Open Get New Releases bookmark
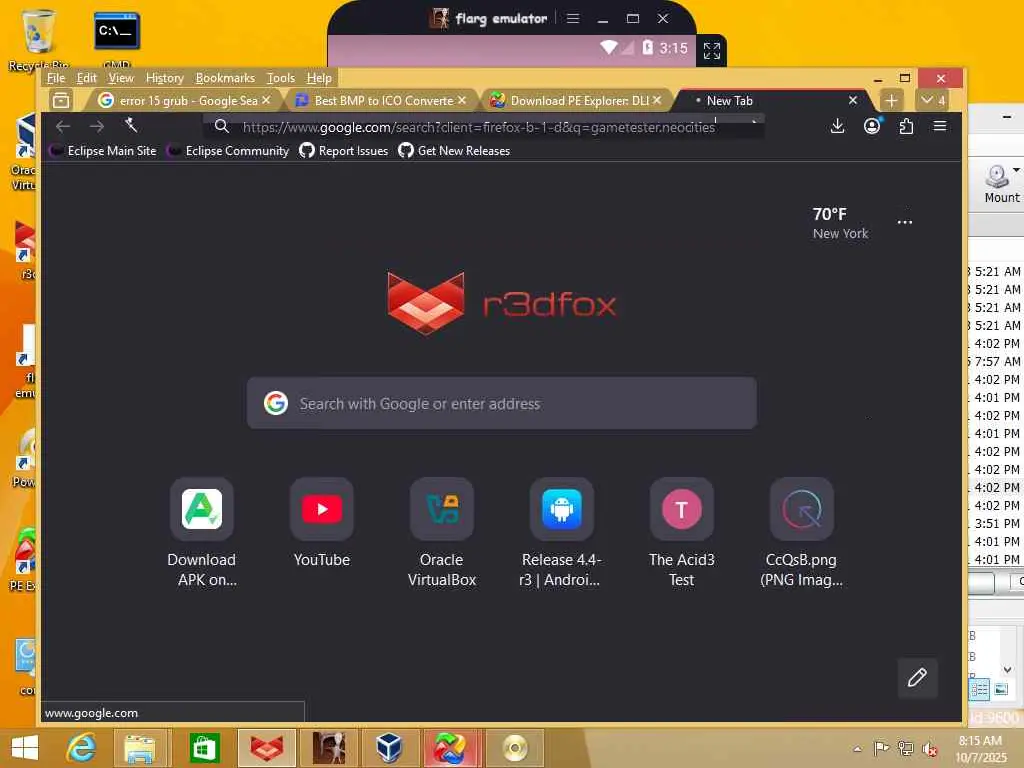 (454, 151)
